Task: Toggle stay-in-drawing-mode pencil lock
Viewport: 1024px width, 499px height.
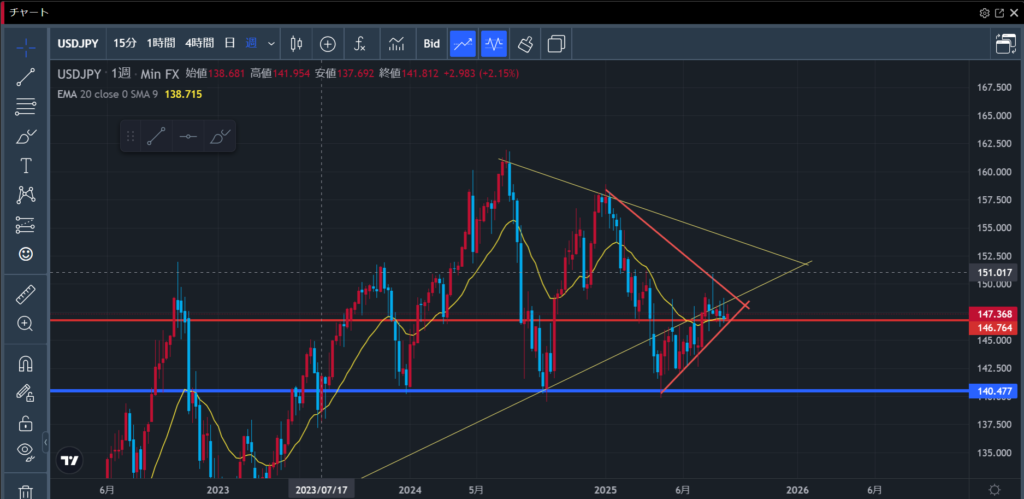Action: coord(25,393)
